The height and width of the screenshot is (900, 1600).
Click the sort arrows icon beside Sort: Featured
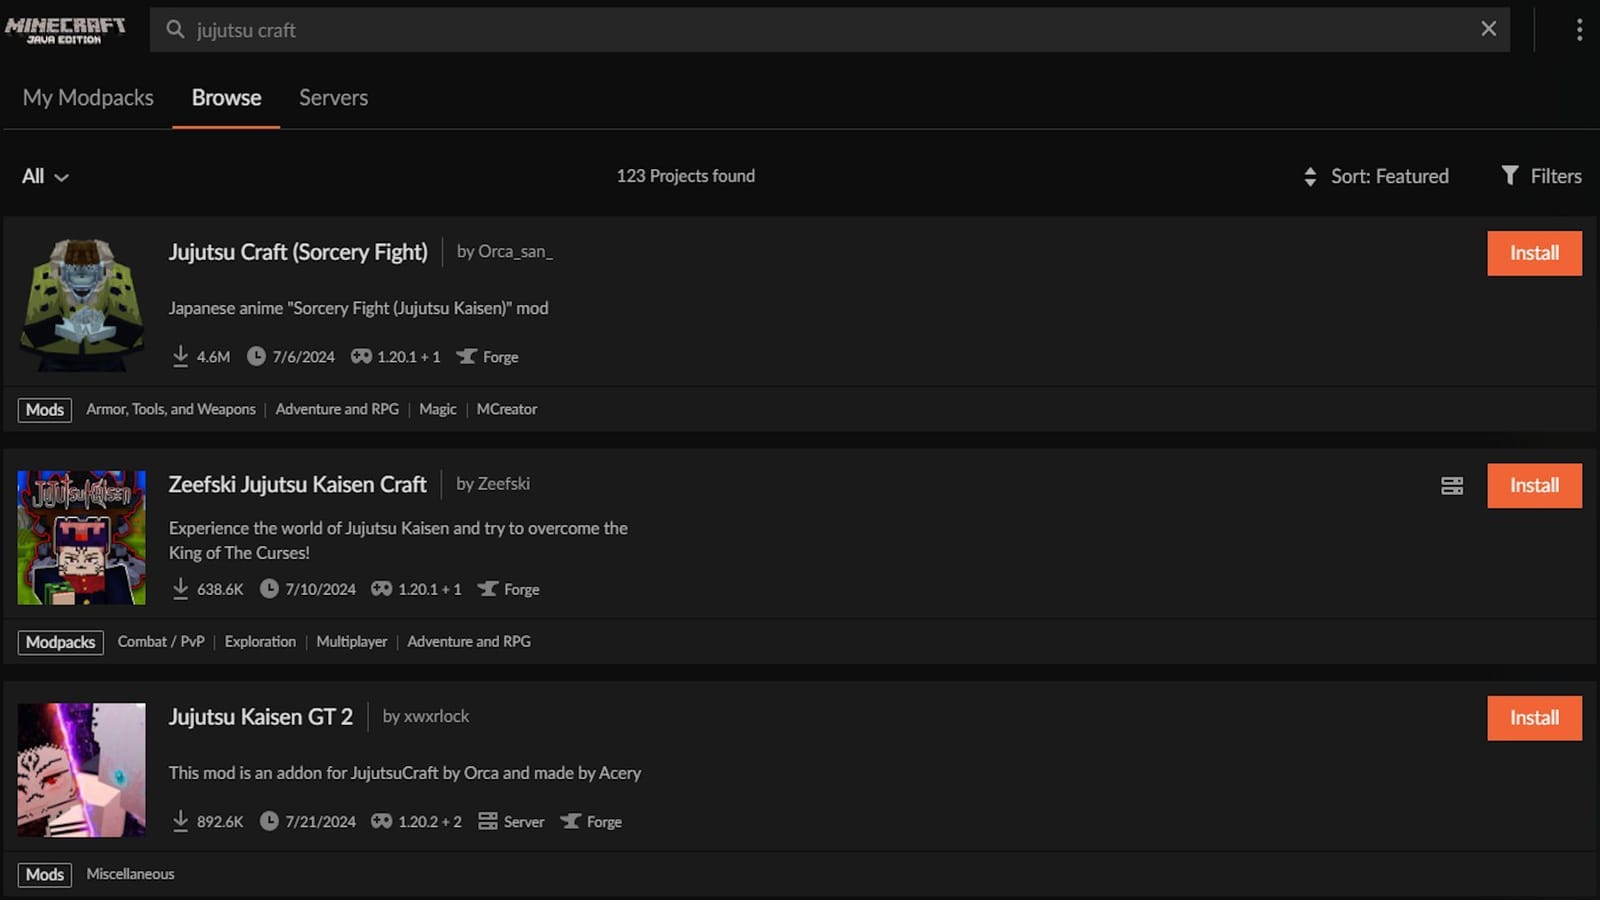tap(1311, 176)
